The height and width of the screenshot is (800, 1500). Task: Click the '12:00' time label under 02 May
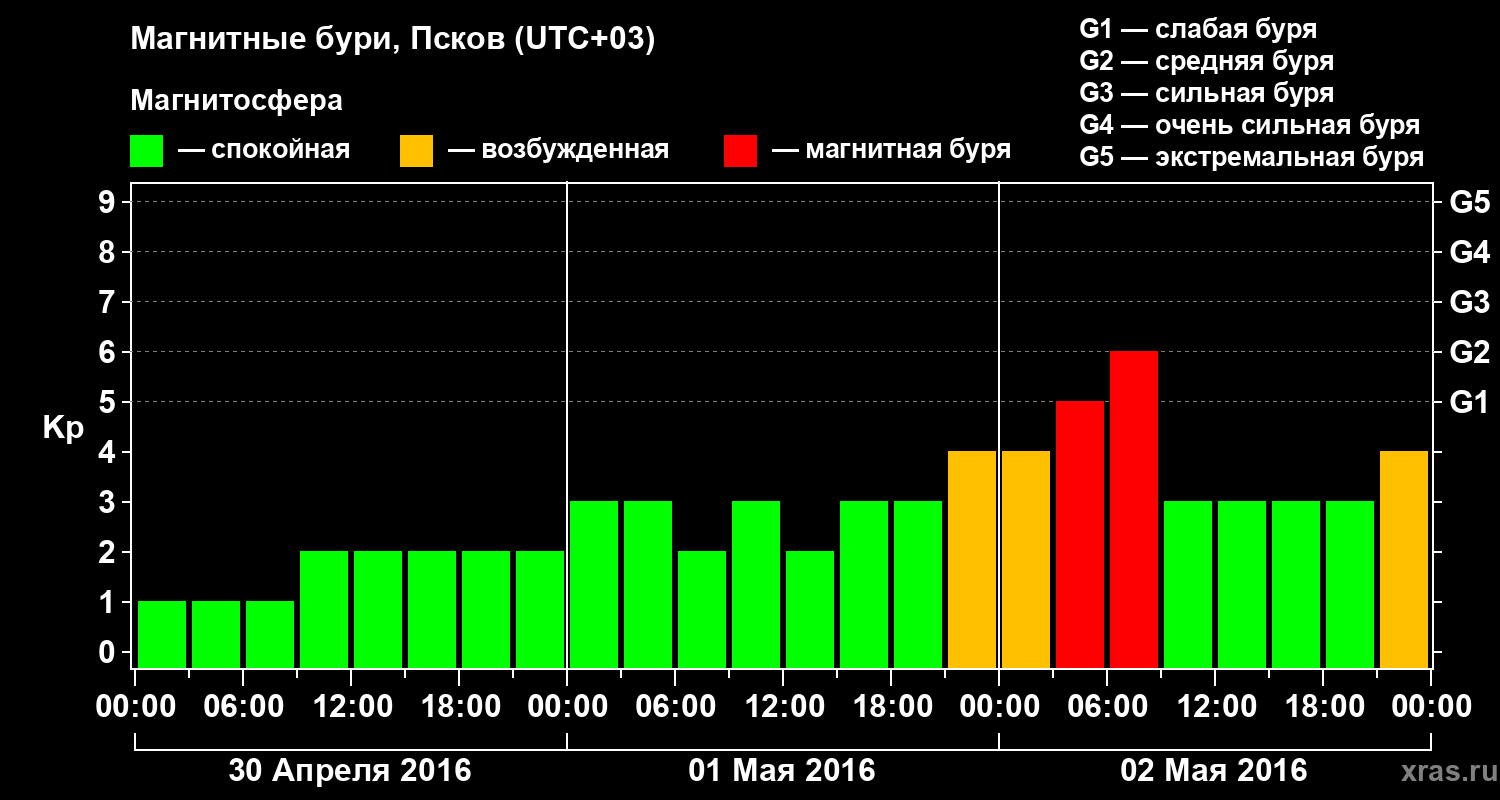pos(1215,707)
